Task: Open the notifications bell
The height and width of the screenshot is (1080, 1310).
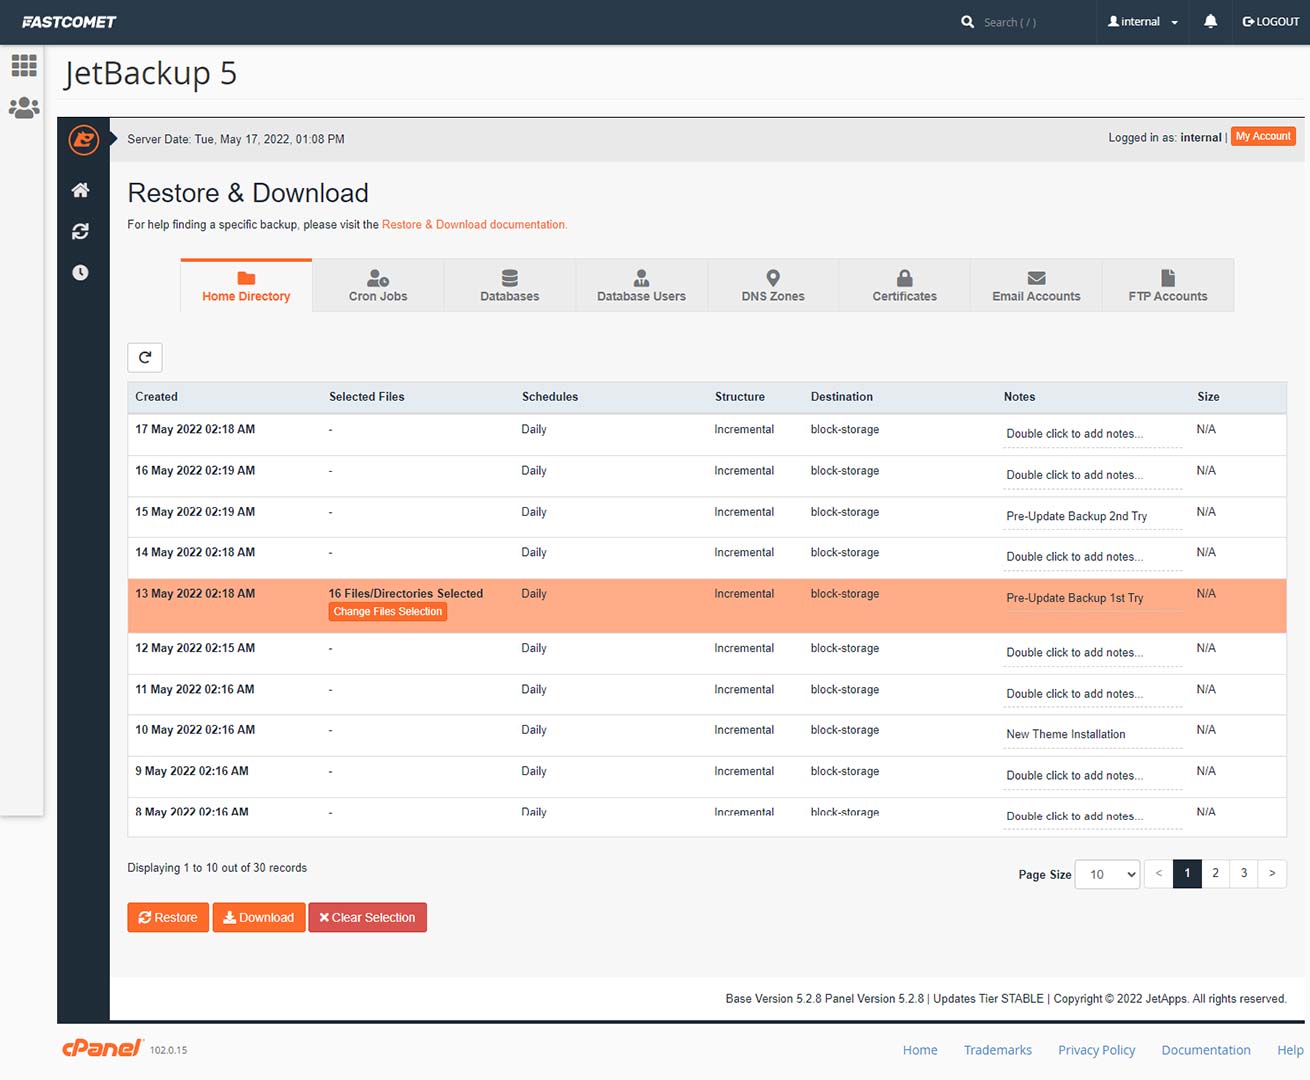Action: (1210, 21)
